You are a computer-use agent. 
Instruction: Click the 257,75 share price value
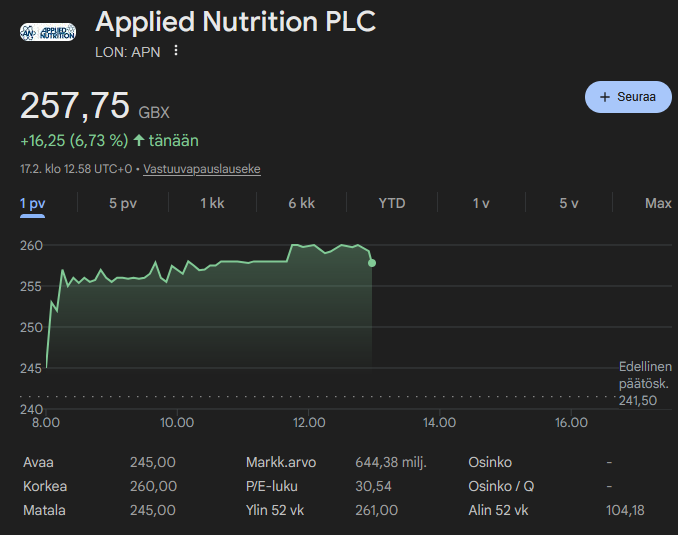click(x=75, y=106)
